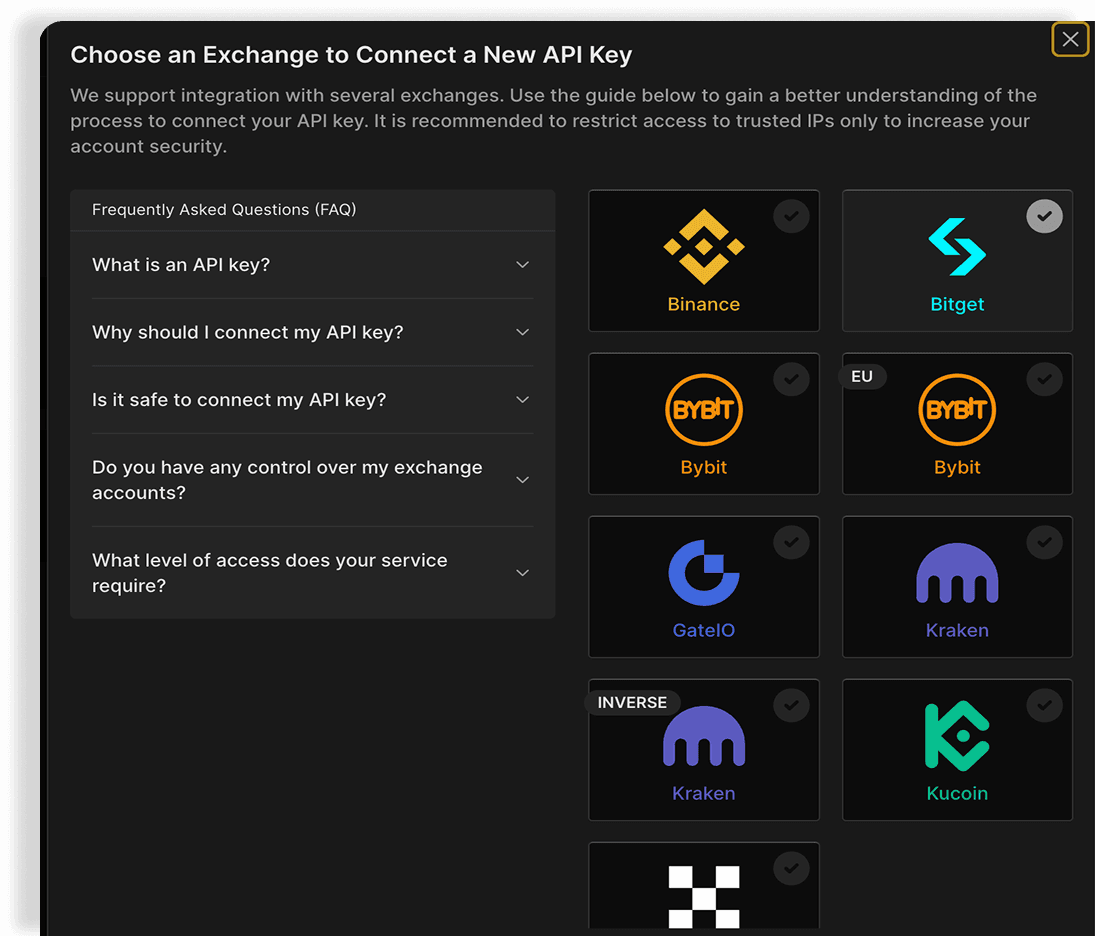Click the Kraken logo on INVERSE card

tap(703, 736)
